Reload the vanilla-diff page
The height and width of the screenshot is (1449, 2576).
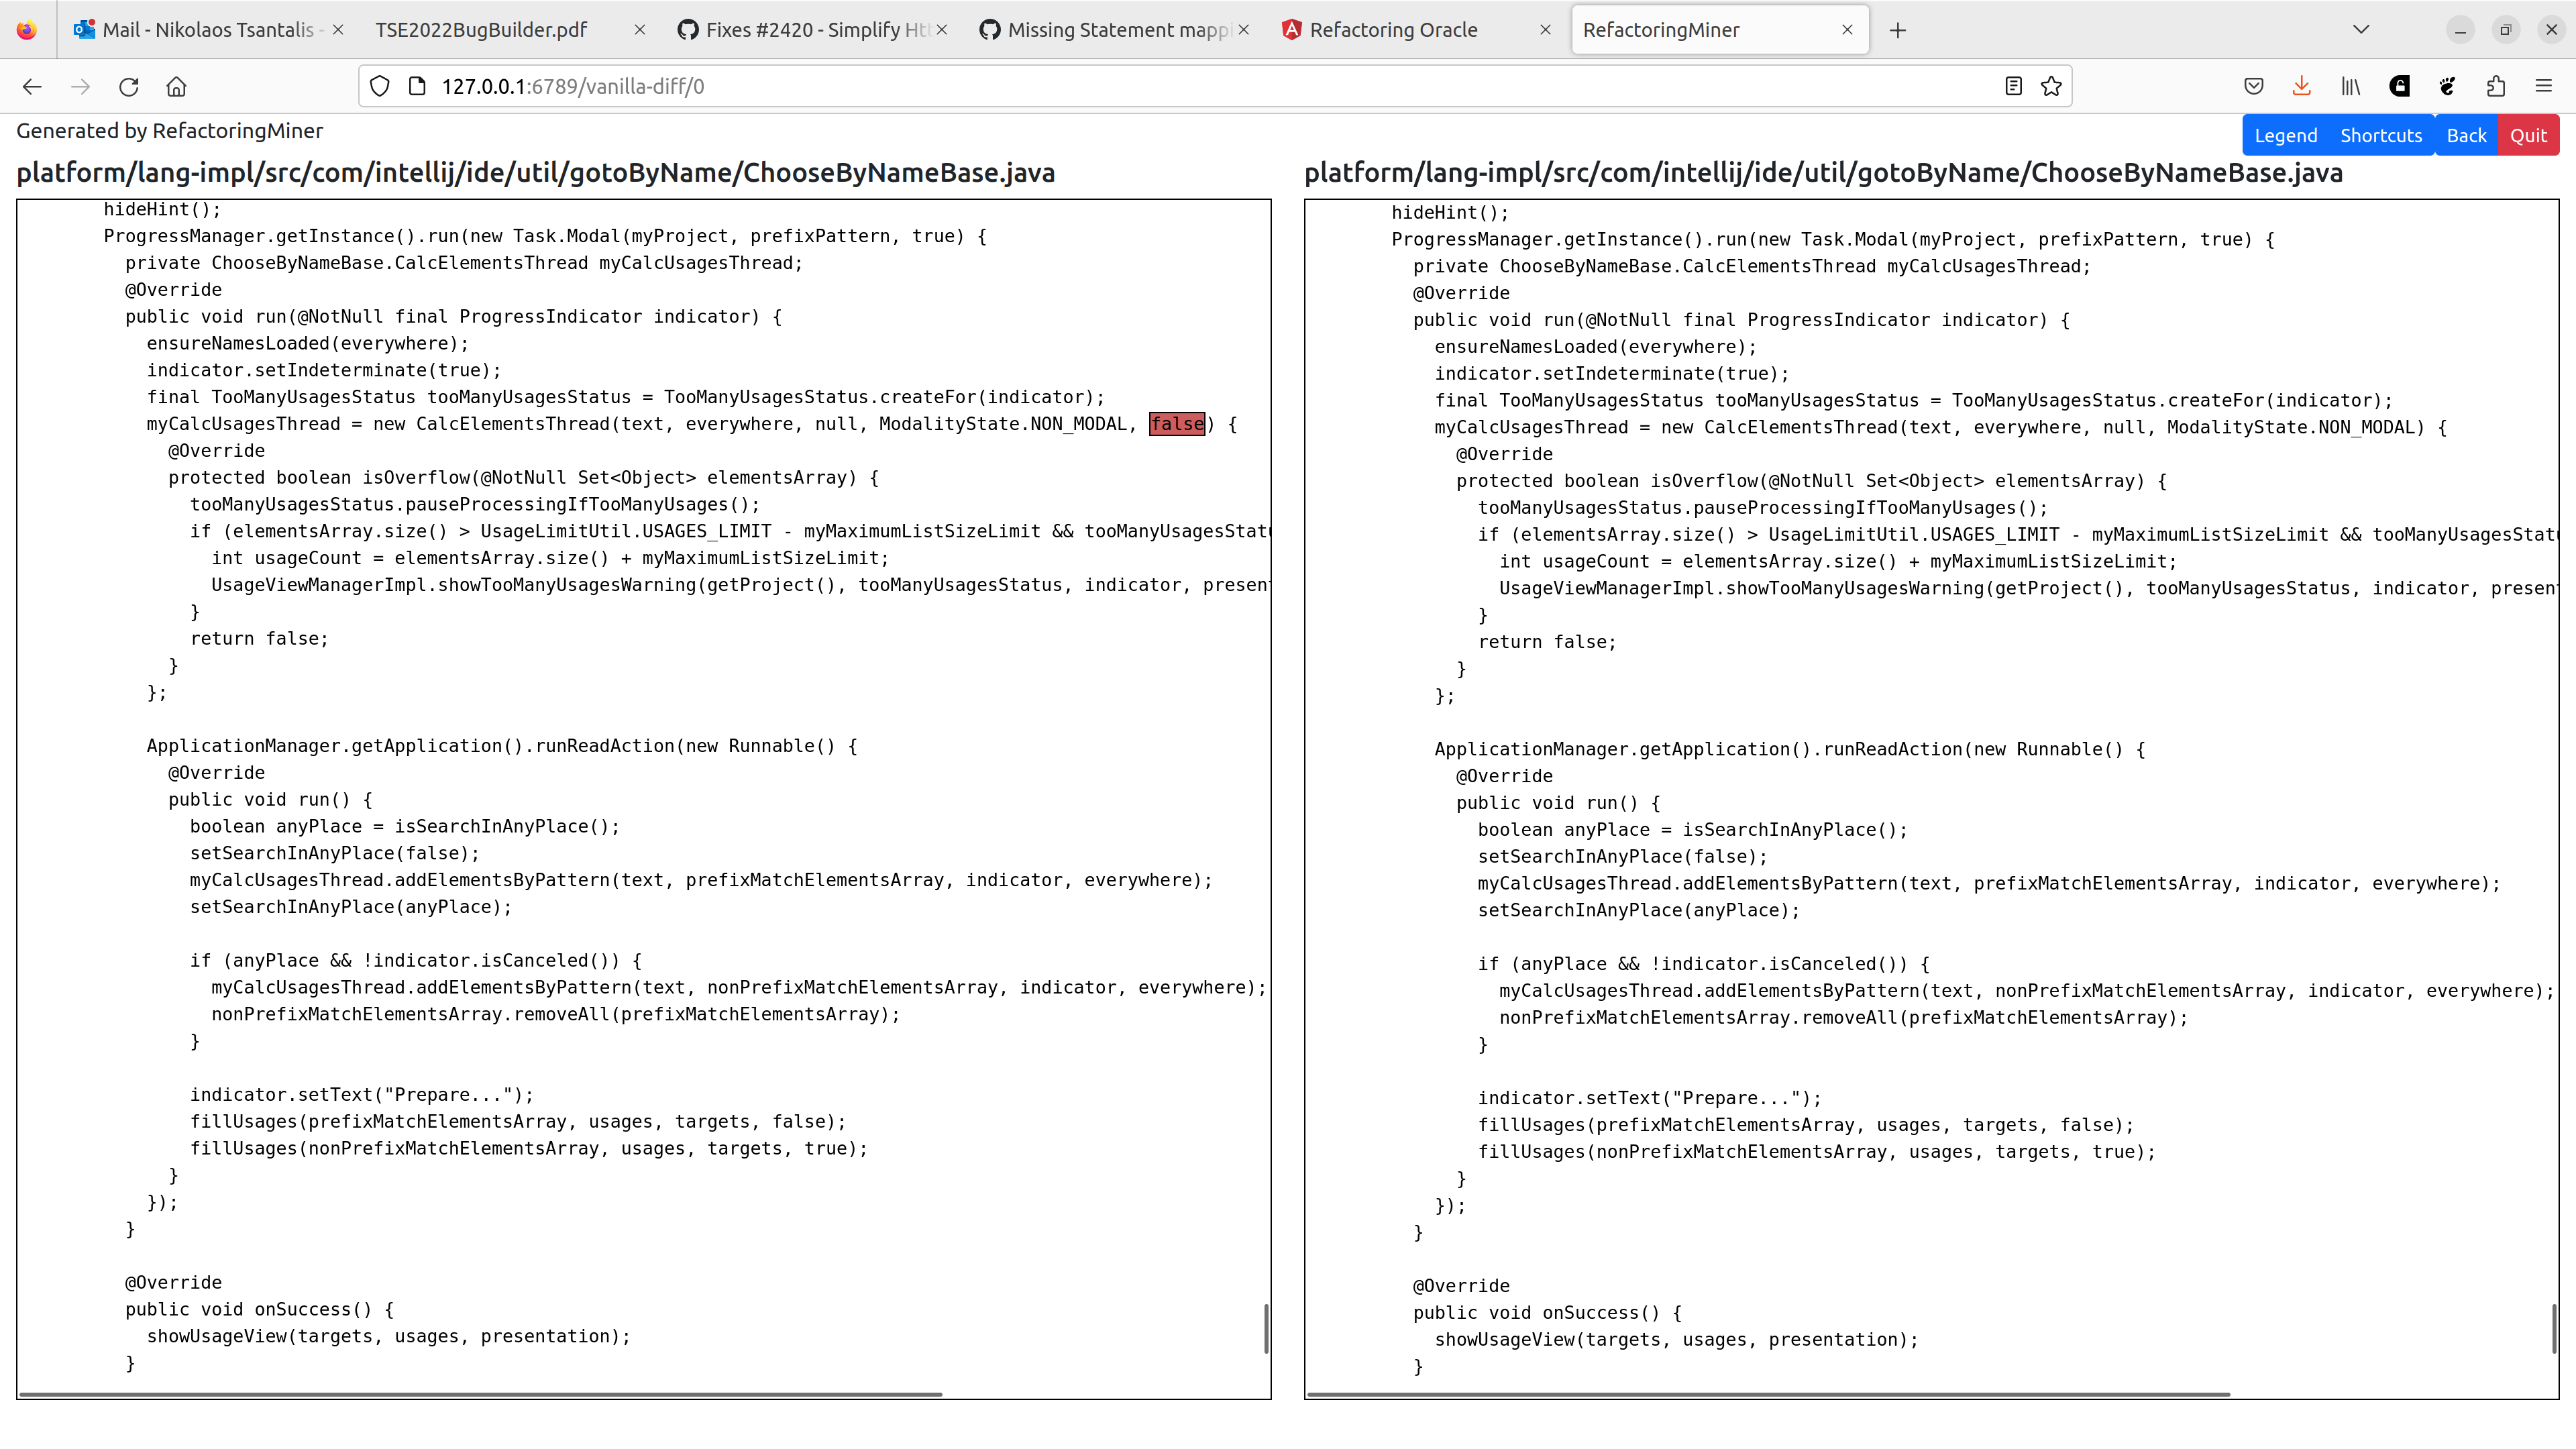click(128, 86)
